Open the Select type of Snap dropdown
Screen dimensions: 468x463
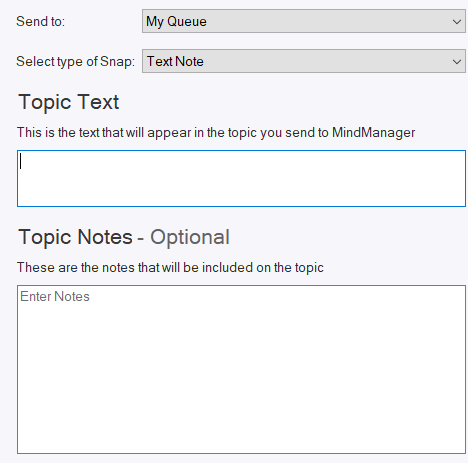coord(304,61)
